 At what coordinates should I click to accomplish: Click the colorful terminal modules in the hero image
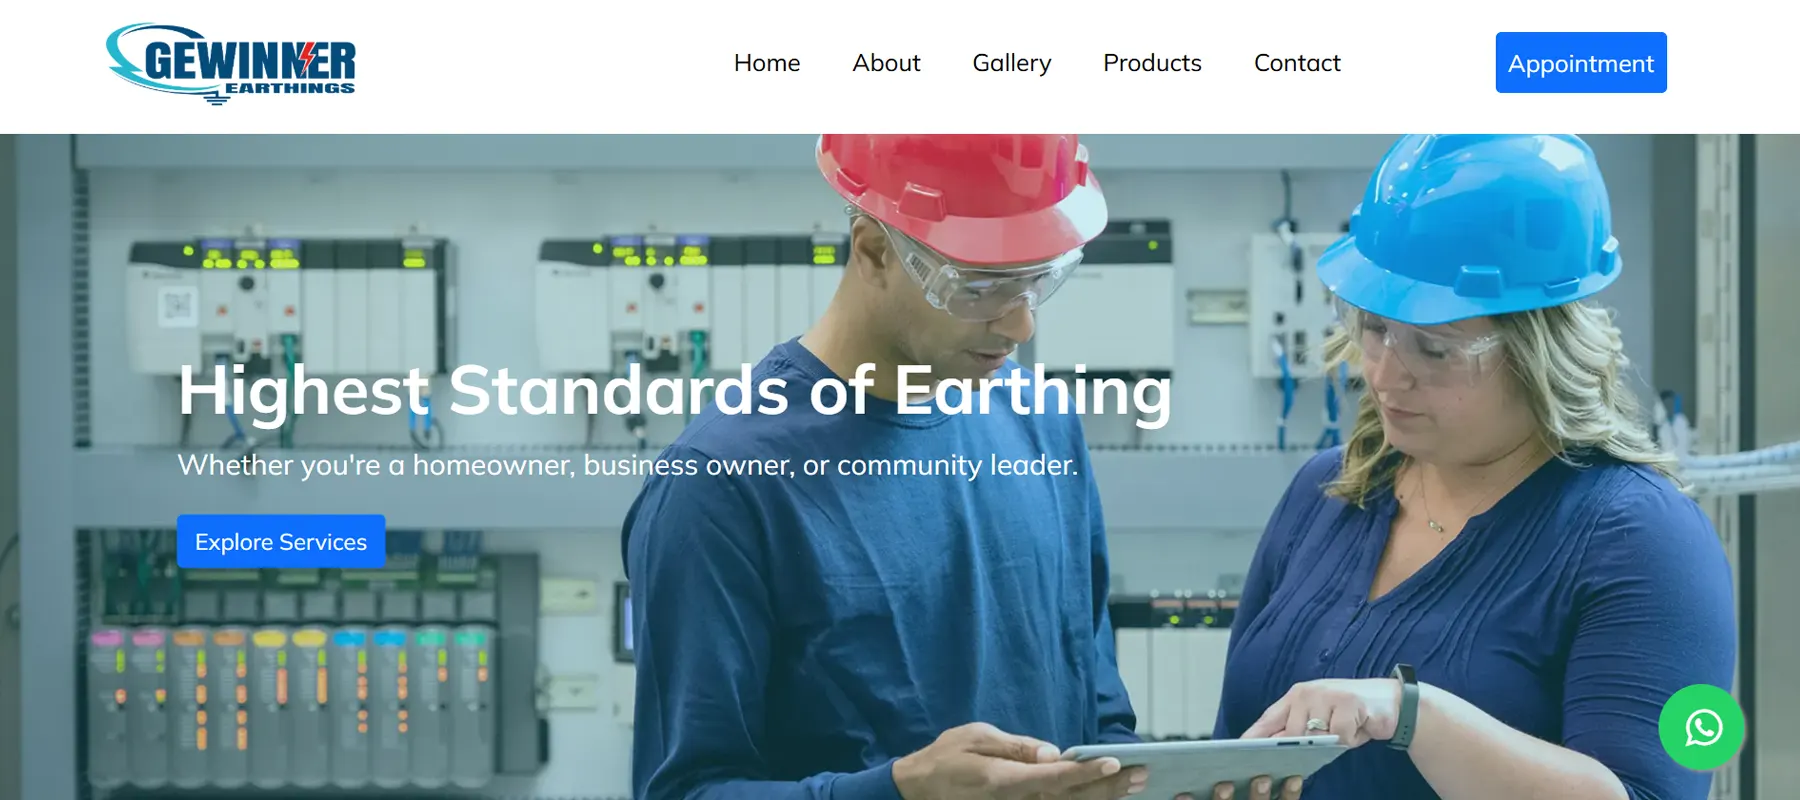pyautogui.click(x=290, y=705)
